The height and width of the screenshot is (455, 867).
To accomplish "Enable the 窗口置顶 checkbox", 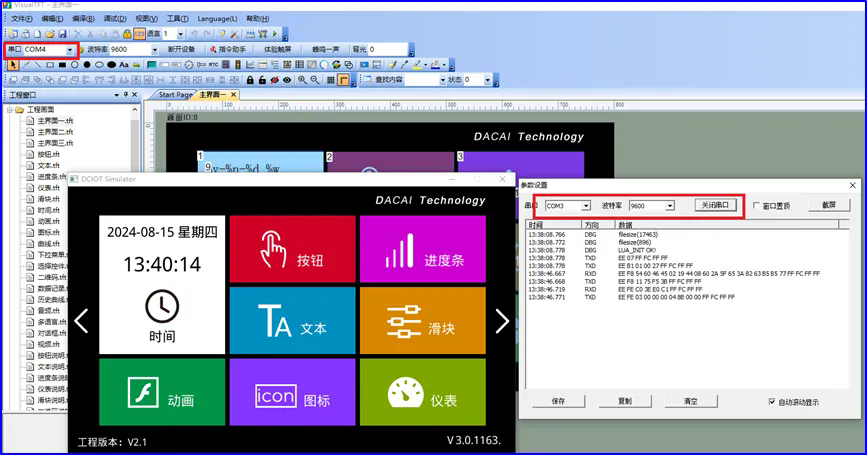I will tap(756, 206).
